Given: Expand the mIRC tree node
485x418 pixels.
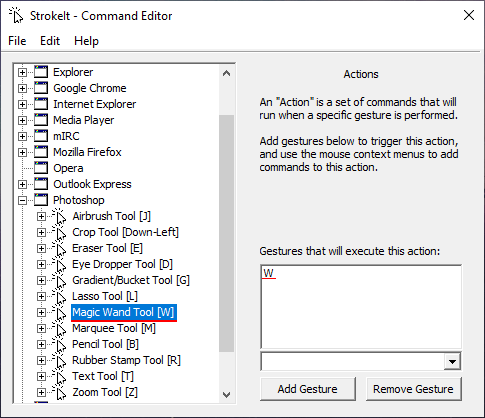Looking at the screenshot, I should coord(22,136).
